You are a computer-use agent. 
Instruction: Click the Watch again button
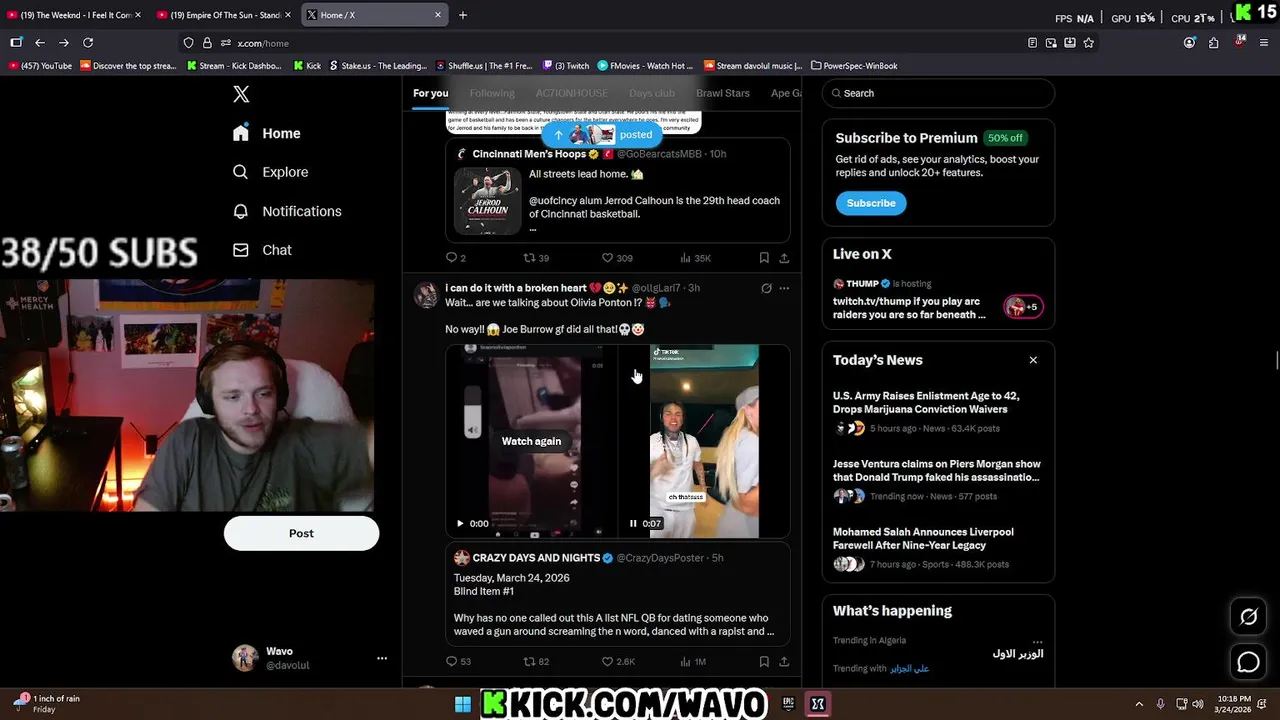click(531, 441)
